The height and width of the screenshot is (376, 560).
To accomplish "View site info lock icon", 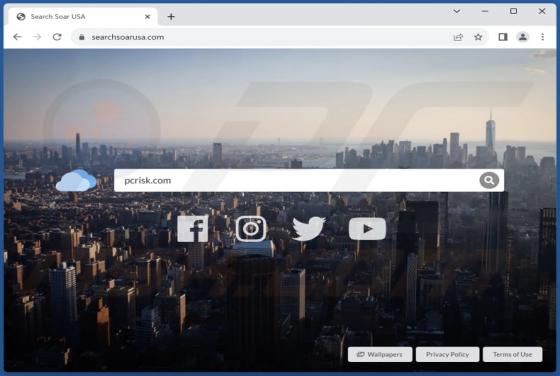I will pyautogui.click(x=82, y=37).
